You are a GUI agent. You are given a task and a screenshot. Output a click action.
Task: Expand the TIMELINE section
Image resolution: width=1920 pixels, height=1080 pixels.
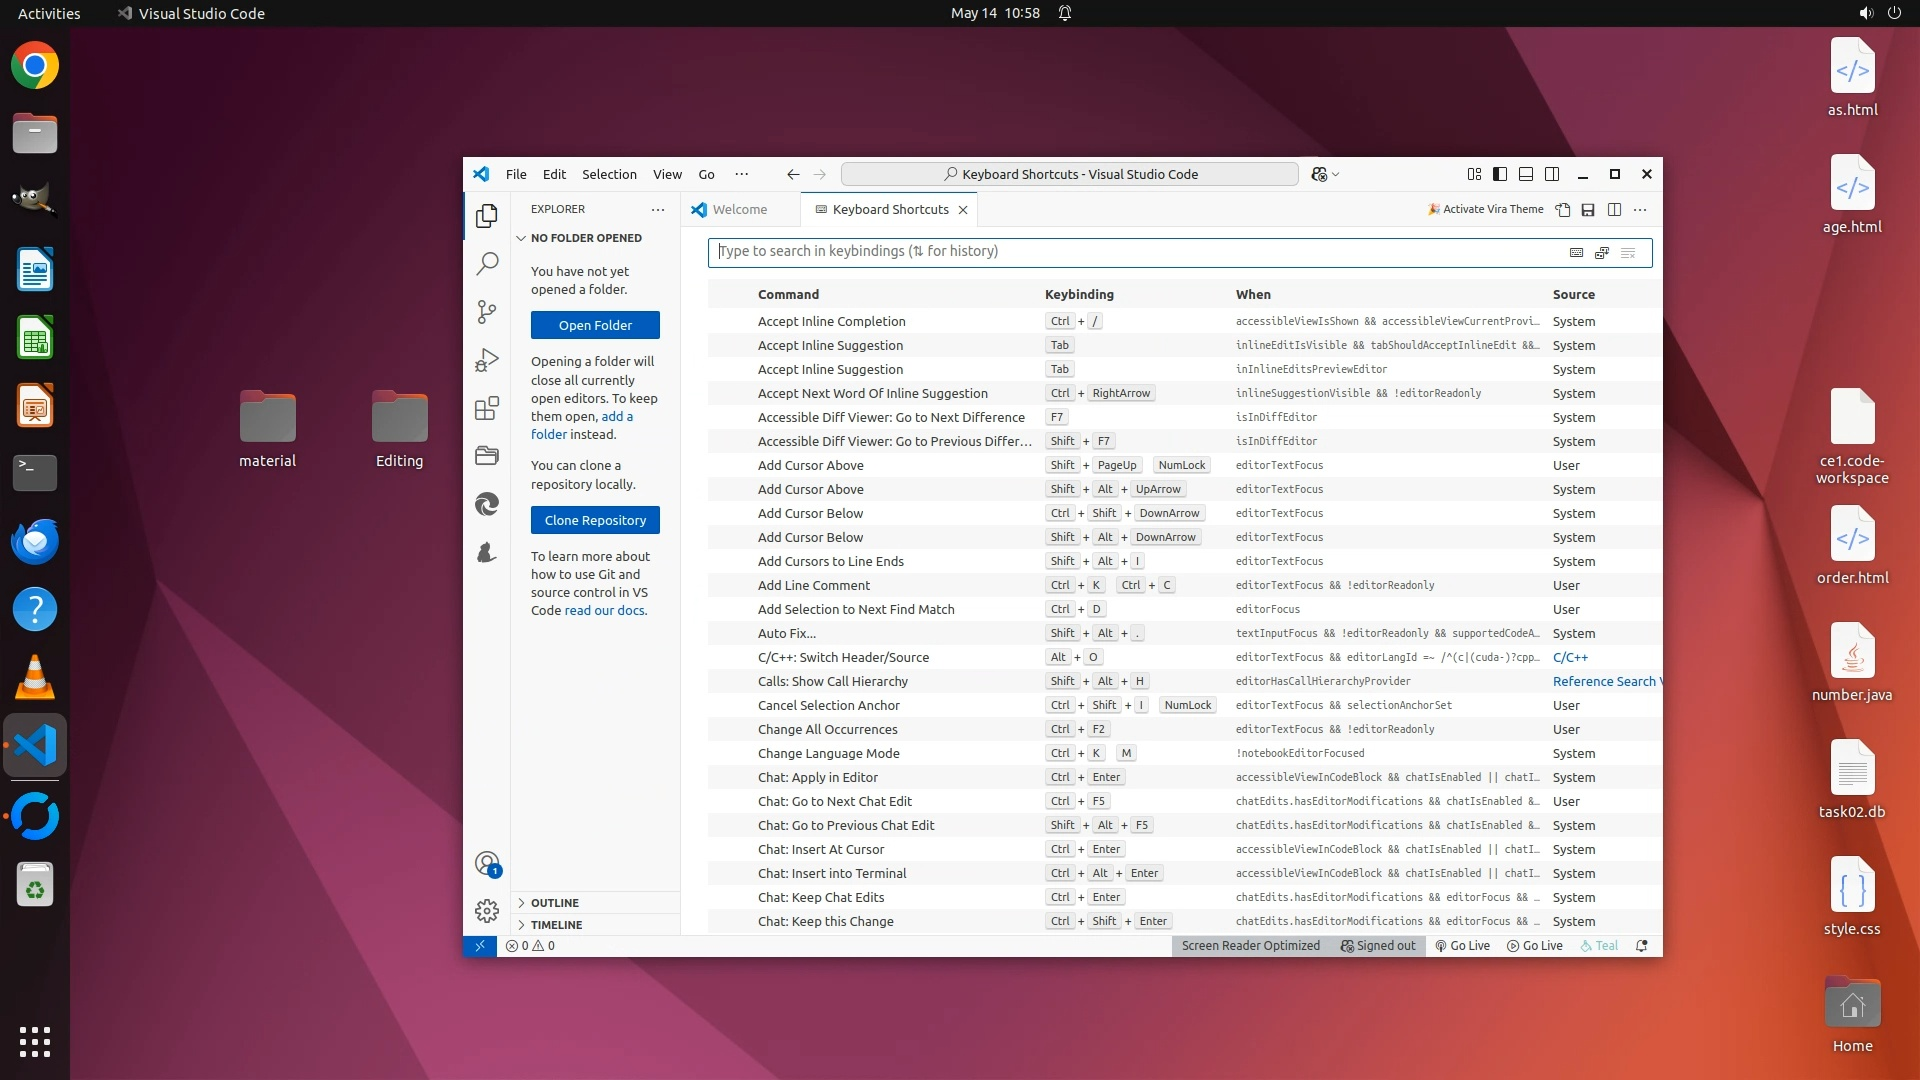point(556,925)
